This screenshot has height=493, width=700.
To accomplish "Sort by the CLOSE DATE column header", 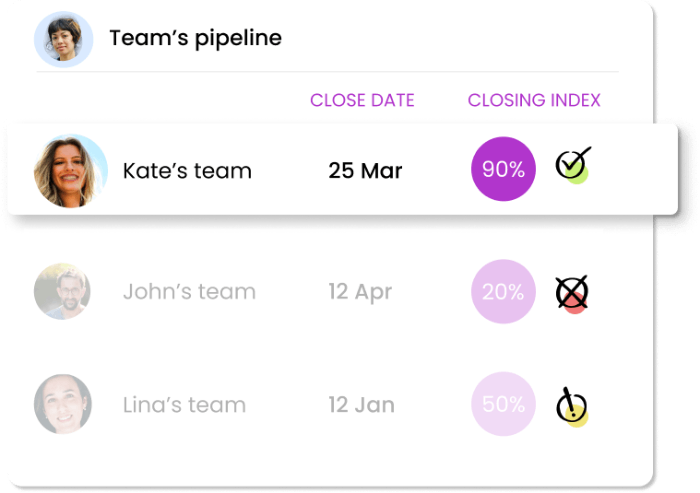I will click(x=362, y=100).
